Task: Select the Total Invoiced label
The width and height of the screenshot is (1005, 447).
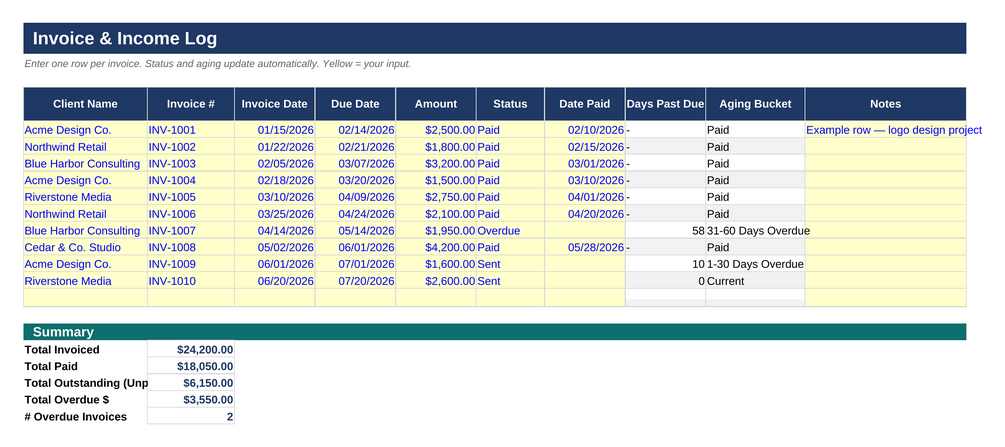Action: [x=62, y=350]
